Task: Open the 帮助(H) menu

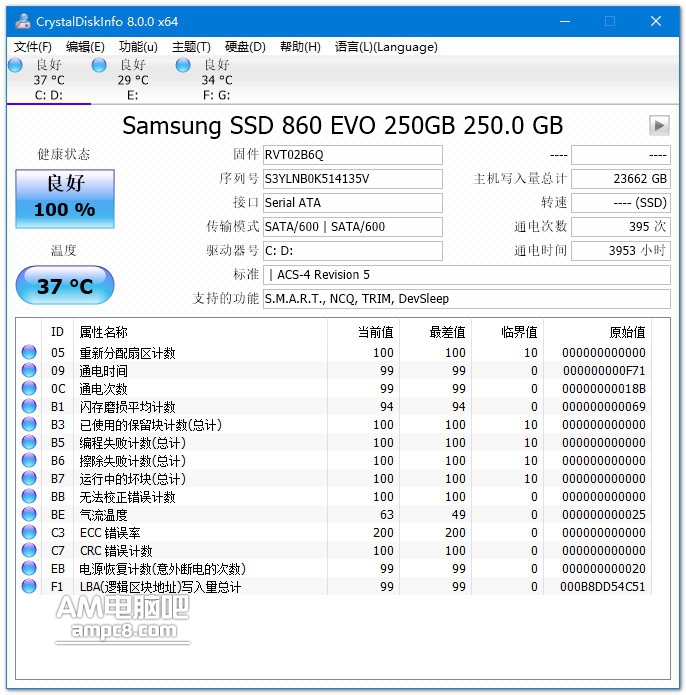Action: pos(300,47)
